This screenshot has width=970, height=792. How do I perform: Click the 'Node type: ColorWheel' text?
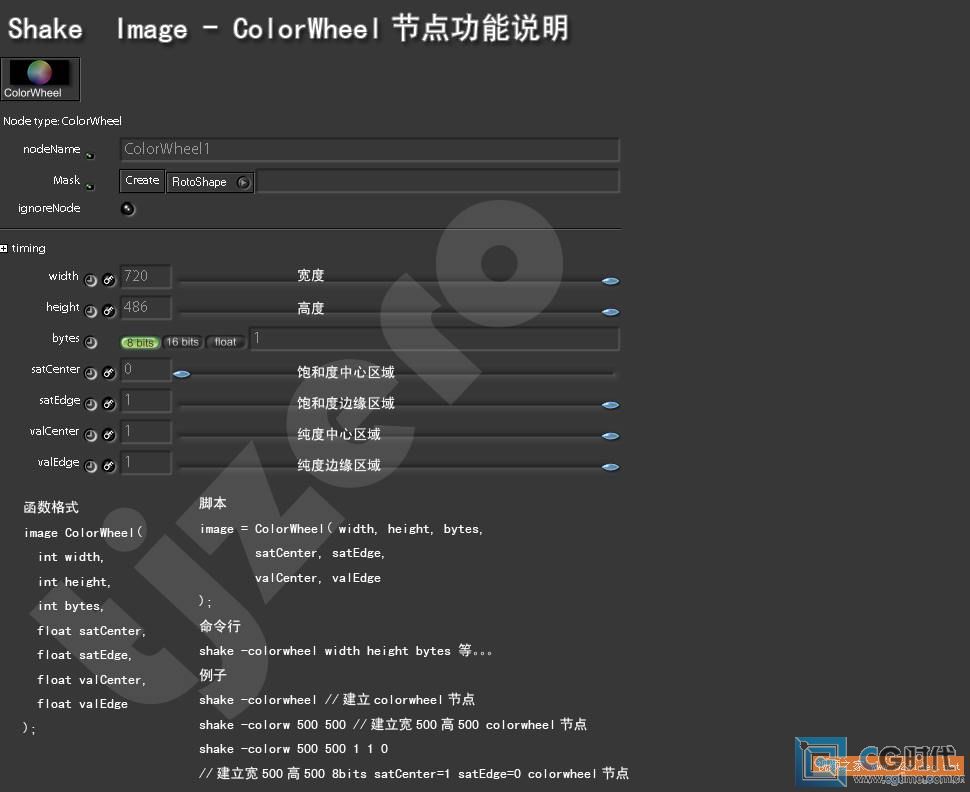pyautogui.click(x=62, y=121)
